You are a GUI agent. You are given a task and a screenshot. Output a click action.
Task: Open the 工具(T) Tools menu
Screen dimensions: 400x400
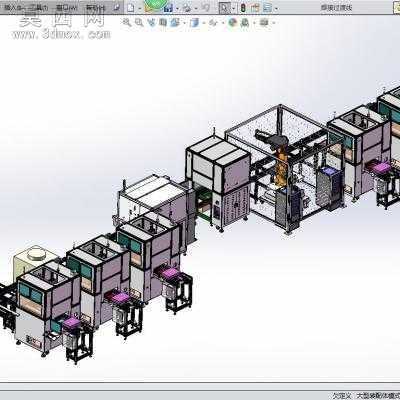(x=39, y=7)
